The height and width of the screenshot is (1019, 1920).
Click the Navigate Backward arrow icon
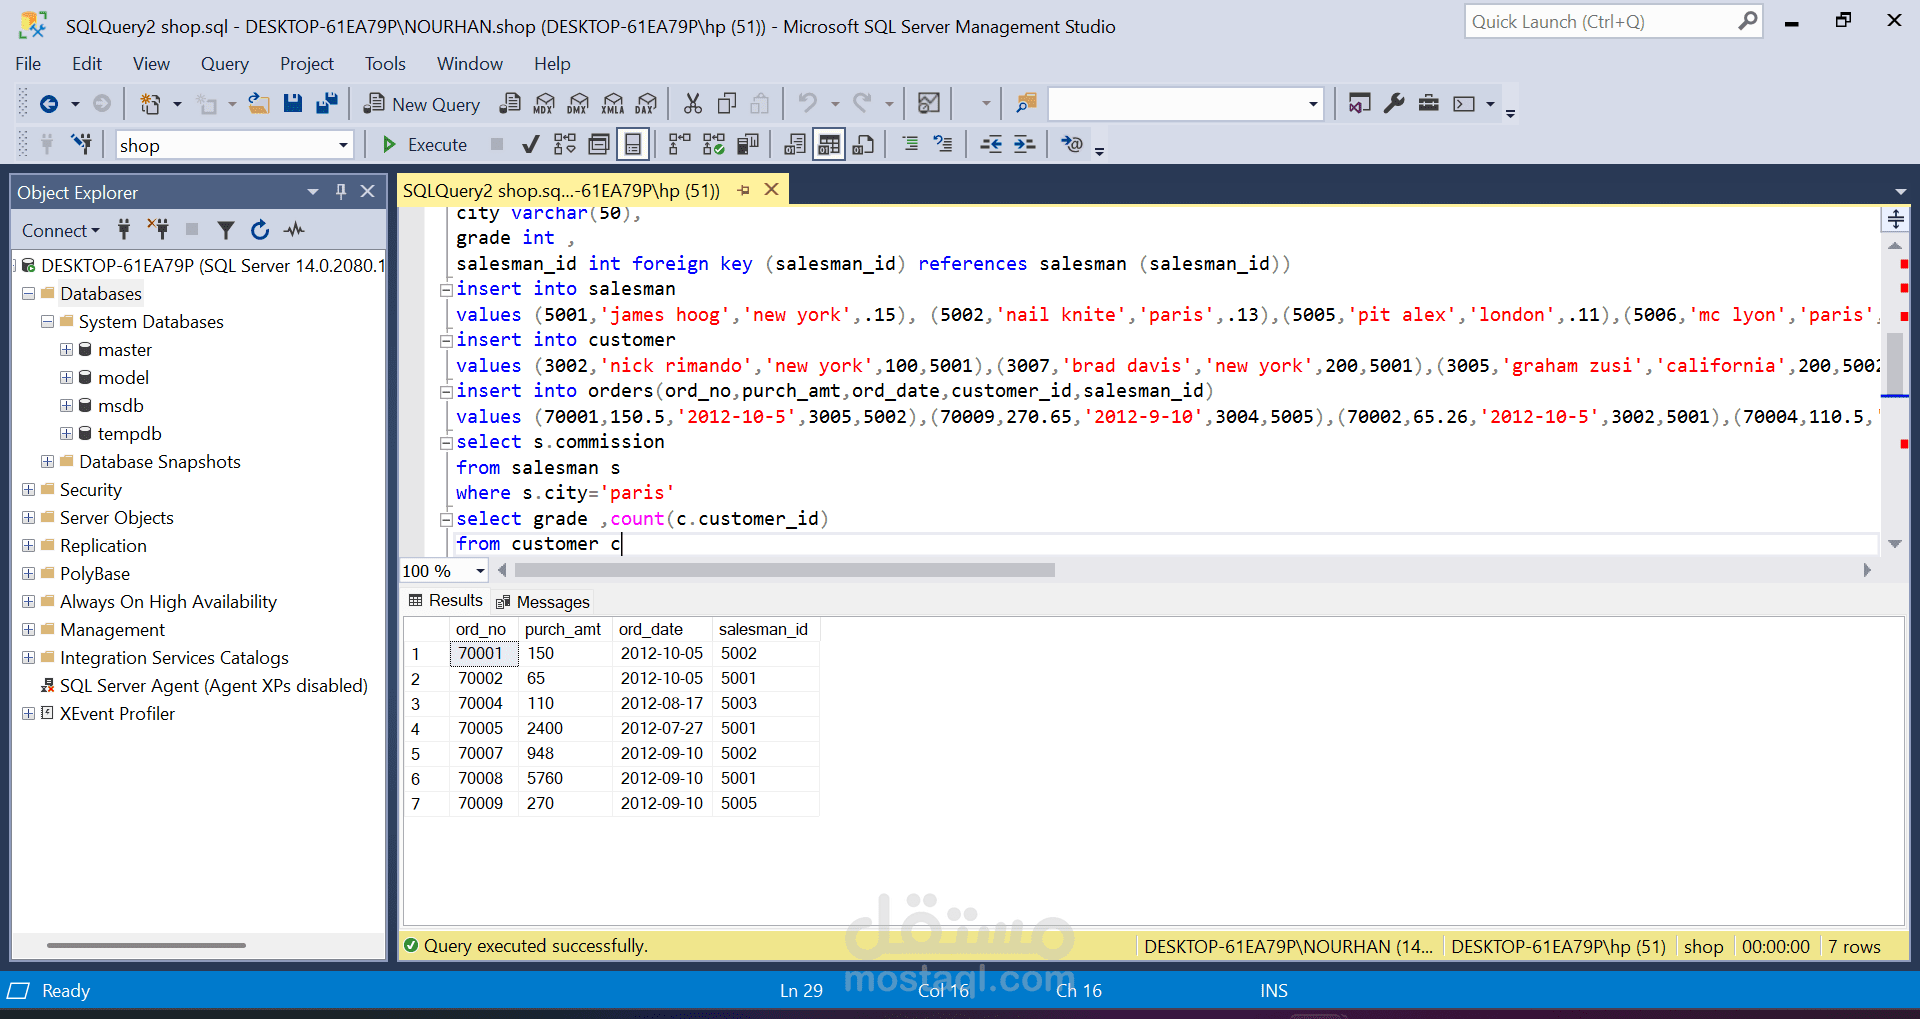(48, 104)
